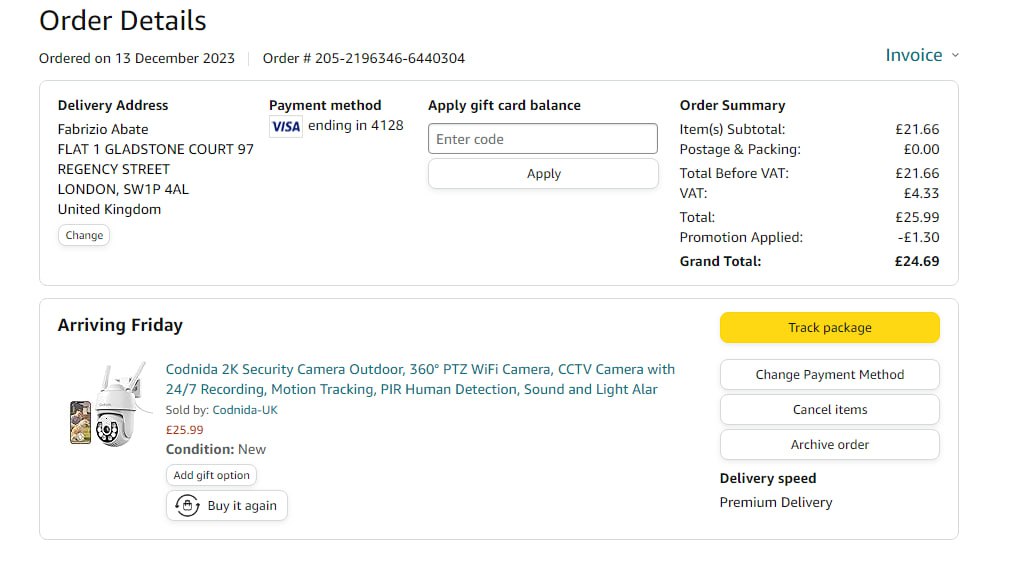The image size is (1010, 563).
Task: Visit the Codnida-UK seller link
Action: point(245,410)
